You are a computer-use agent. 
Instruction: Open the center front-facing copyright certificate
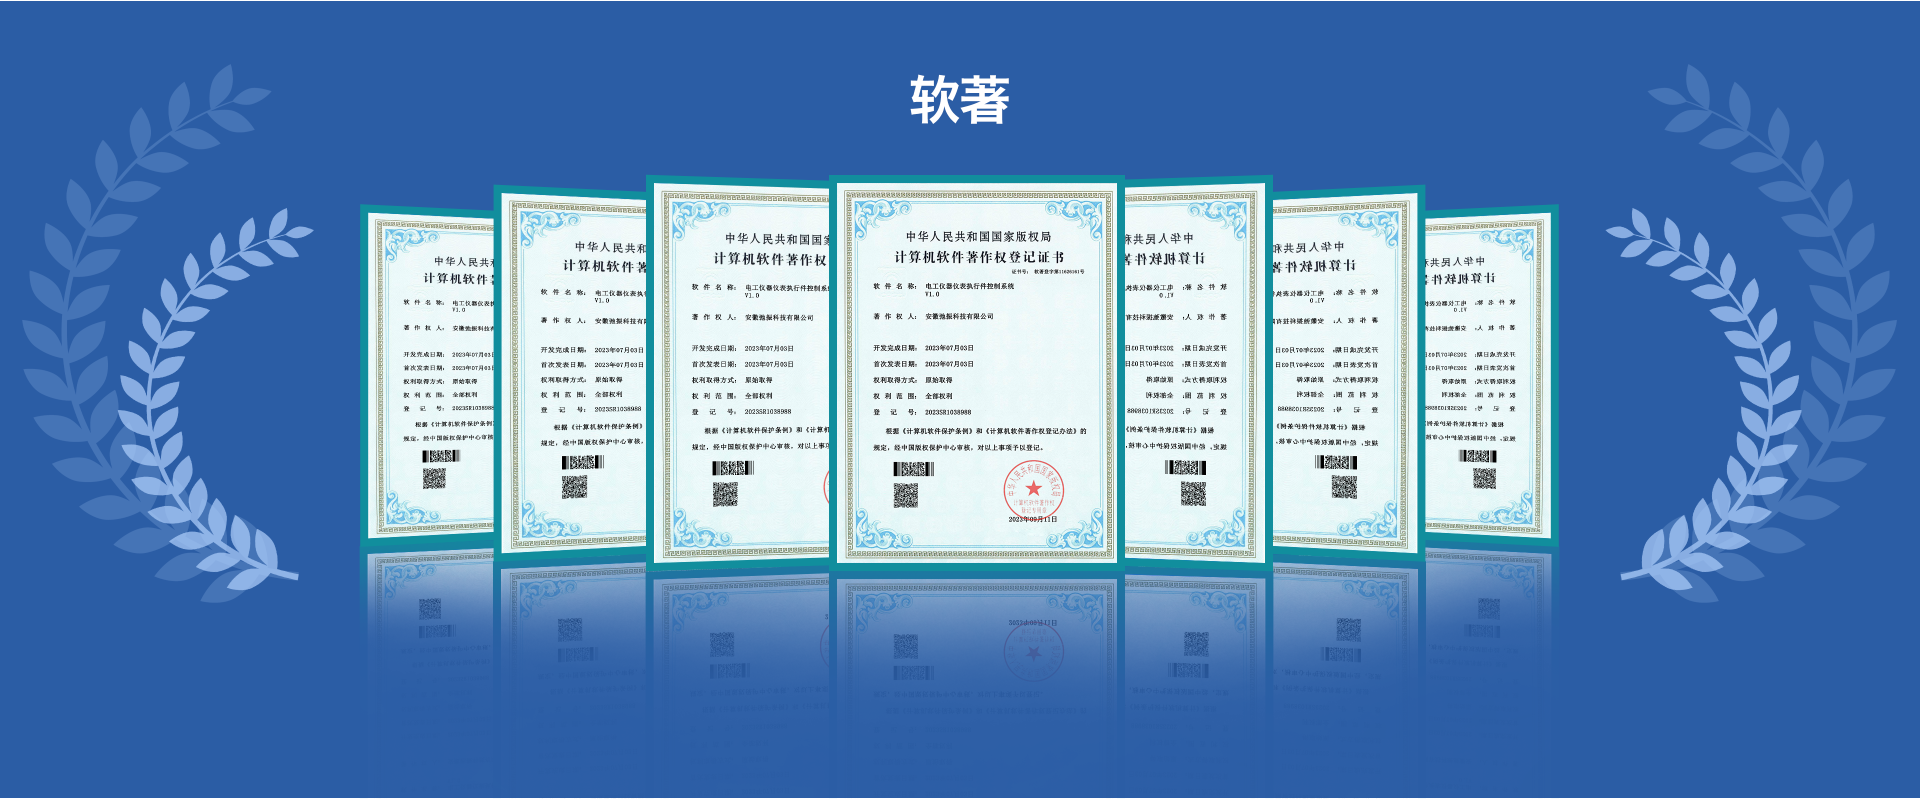click(977, 372)
